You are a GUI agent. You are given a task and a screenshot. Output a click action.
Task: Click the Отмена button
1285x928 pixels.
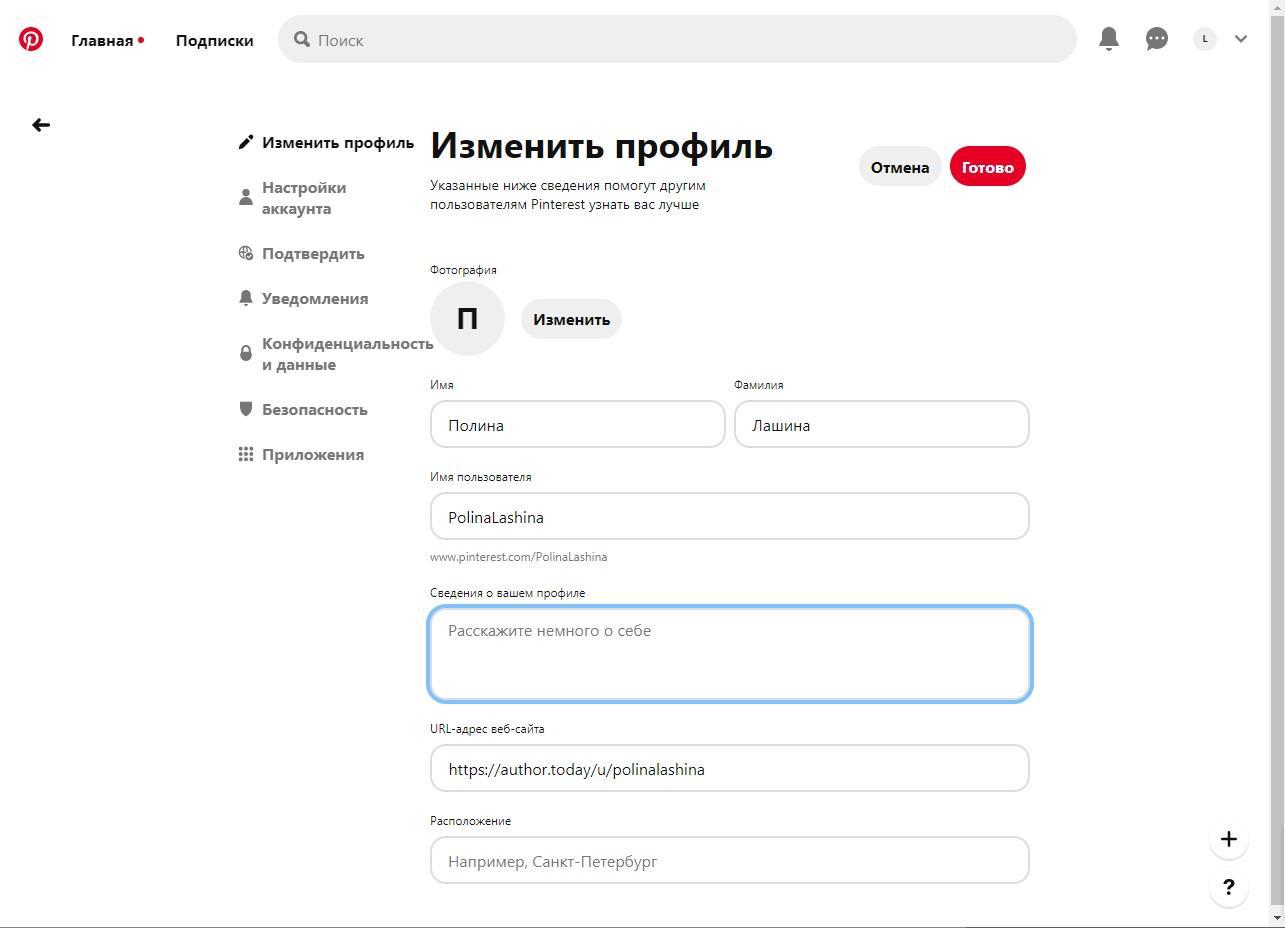900,167
